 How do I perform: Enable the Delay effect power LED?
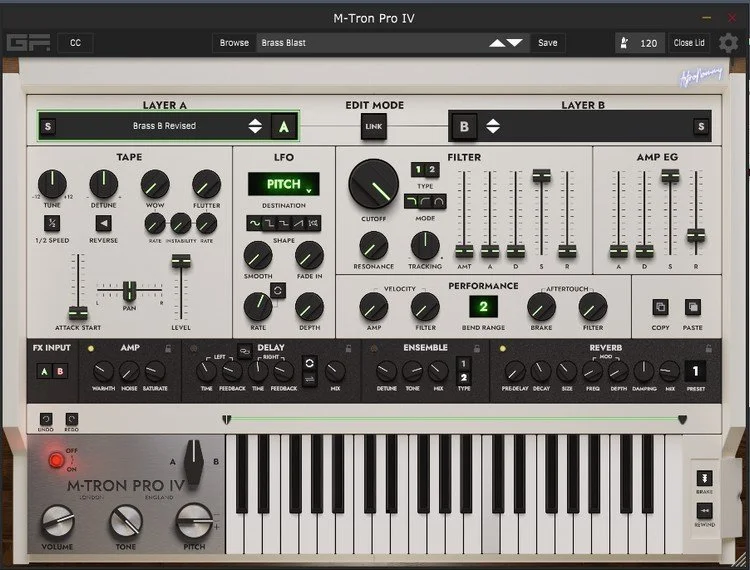193,349
